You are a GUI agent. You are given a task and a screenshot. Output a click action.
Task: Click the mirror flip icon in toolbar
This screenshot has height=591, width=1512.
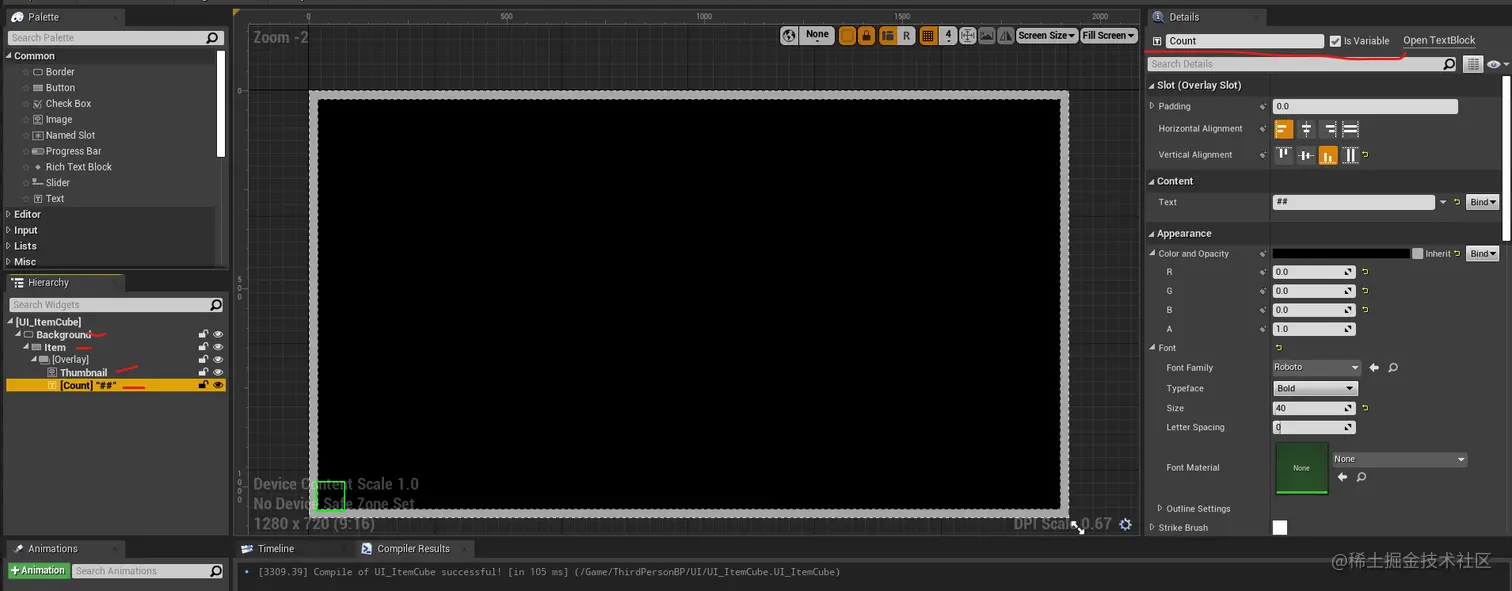tap(1005, 35)
